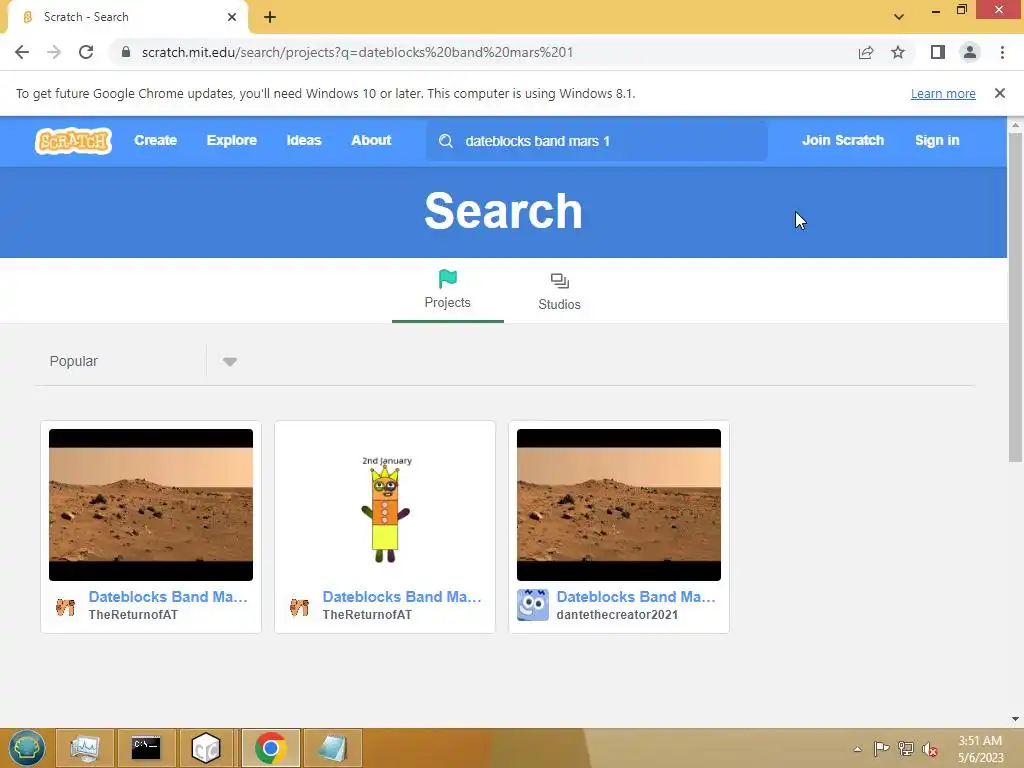The image size is (1024, 768).
Task: Click scrollbar down arrow
Action: 1016,719
